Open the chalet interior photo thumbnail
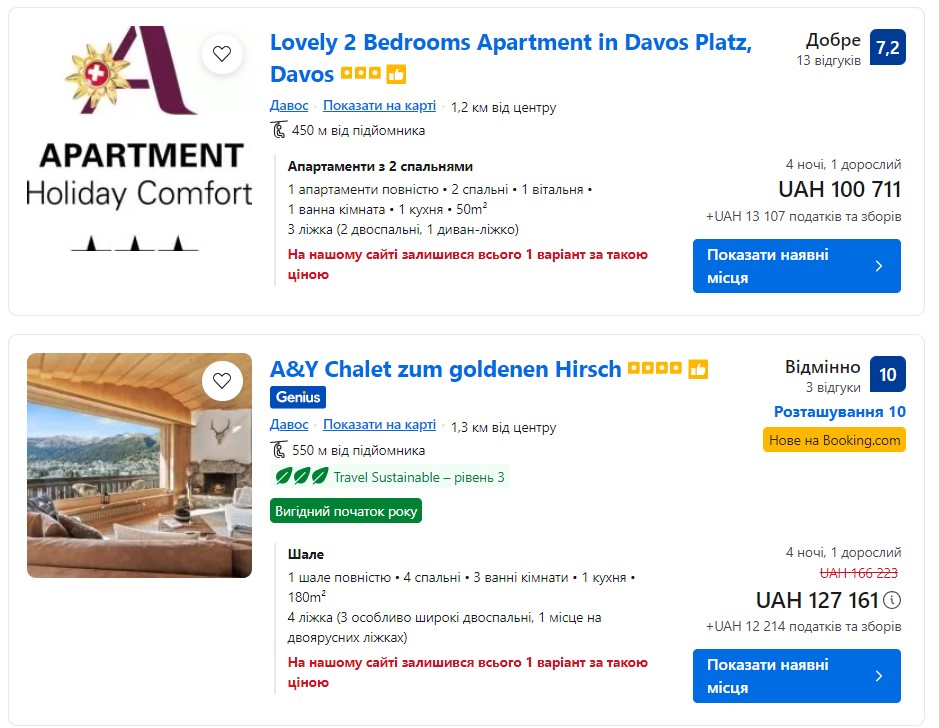Screen dimensions: 939x728 click(139, 465)
